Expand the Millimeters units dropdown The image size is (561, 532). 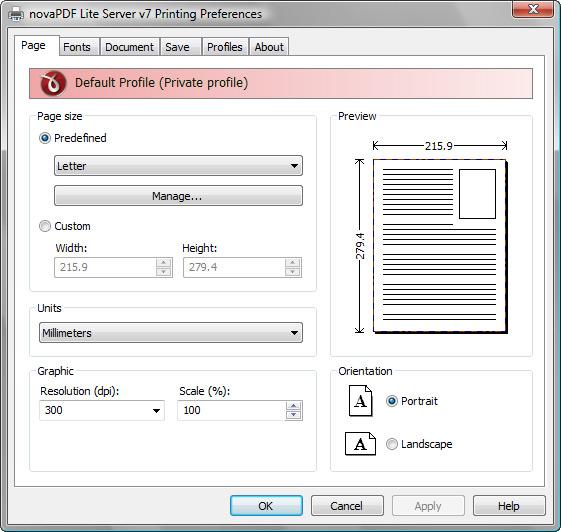[171, 333]
